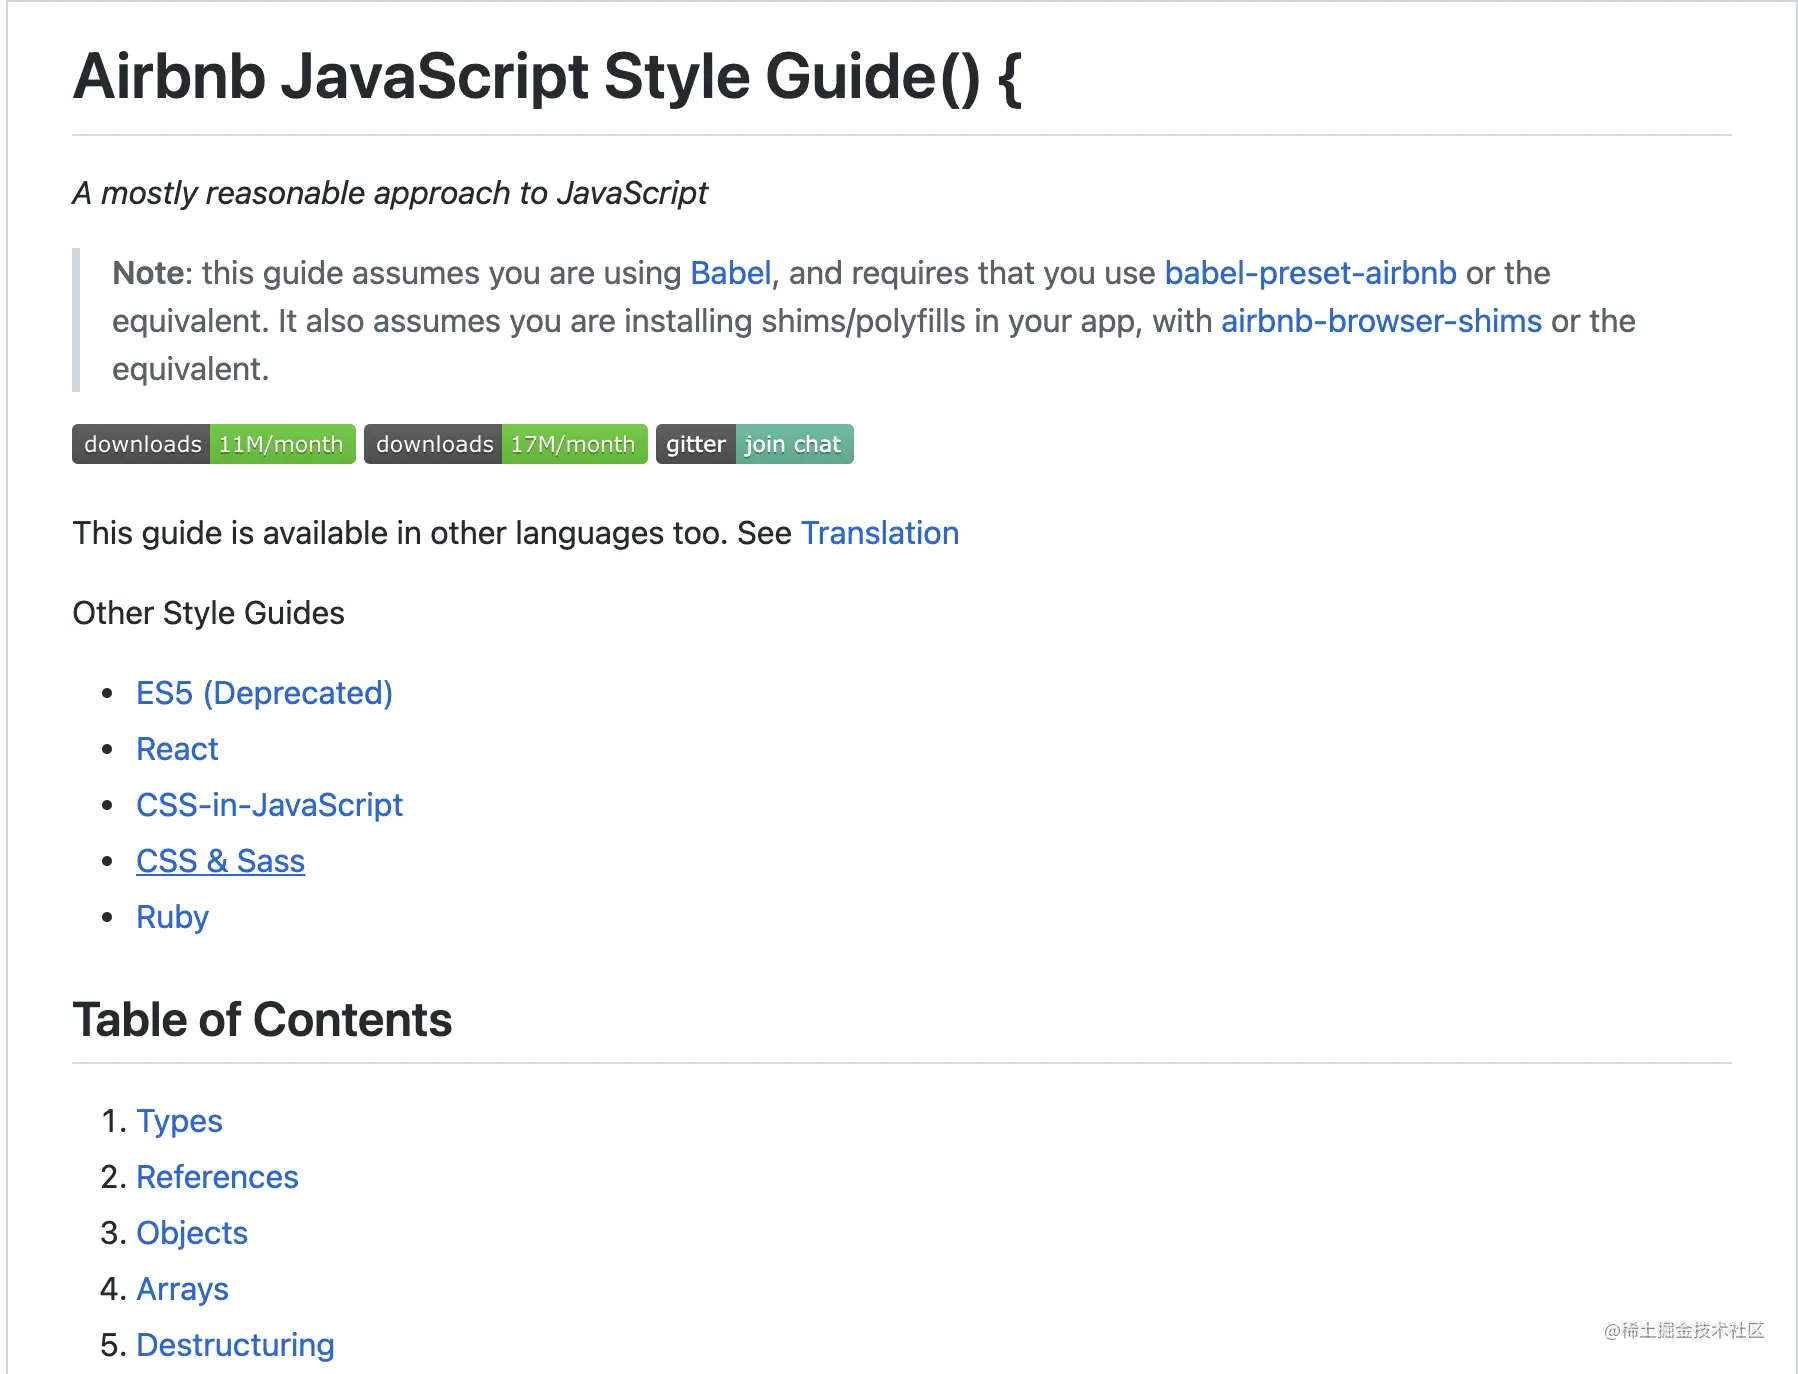Jump to the References section
1798x1374 pixels.
217,1177
